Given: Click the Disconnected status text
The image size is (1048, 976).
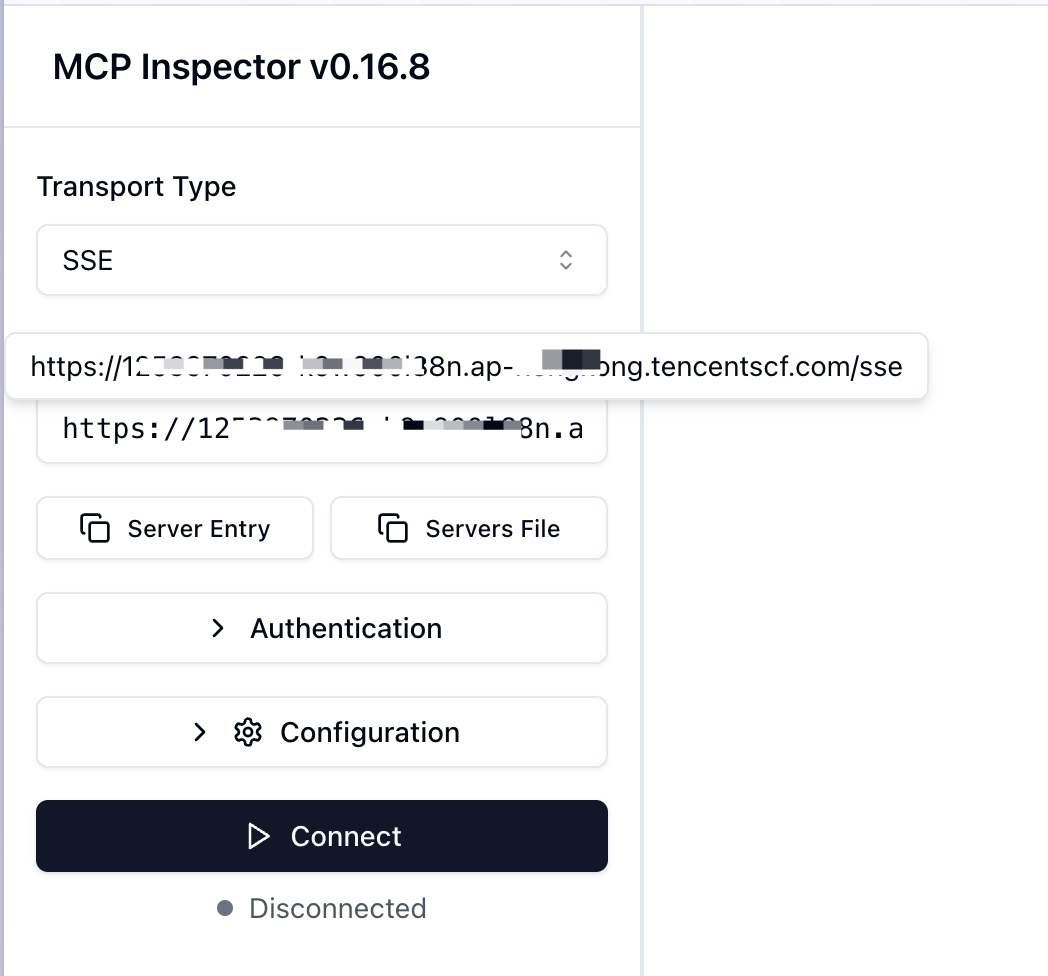Looking at the screenshot, I should [337, 908].
